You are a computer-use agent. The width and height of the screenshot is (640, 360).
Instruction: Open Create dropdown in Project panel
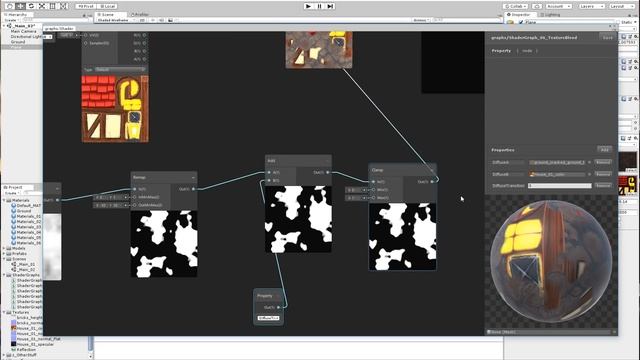12,193
